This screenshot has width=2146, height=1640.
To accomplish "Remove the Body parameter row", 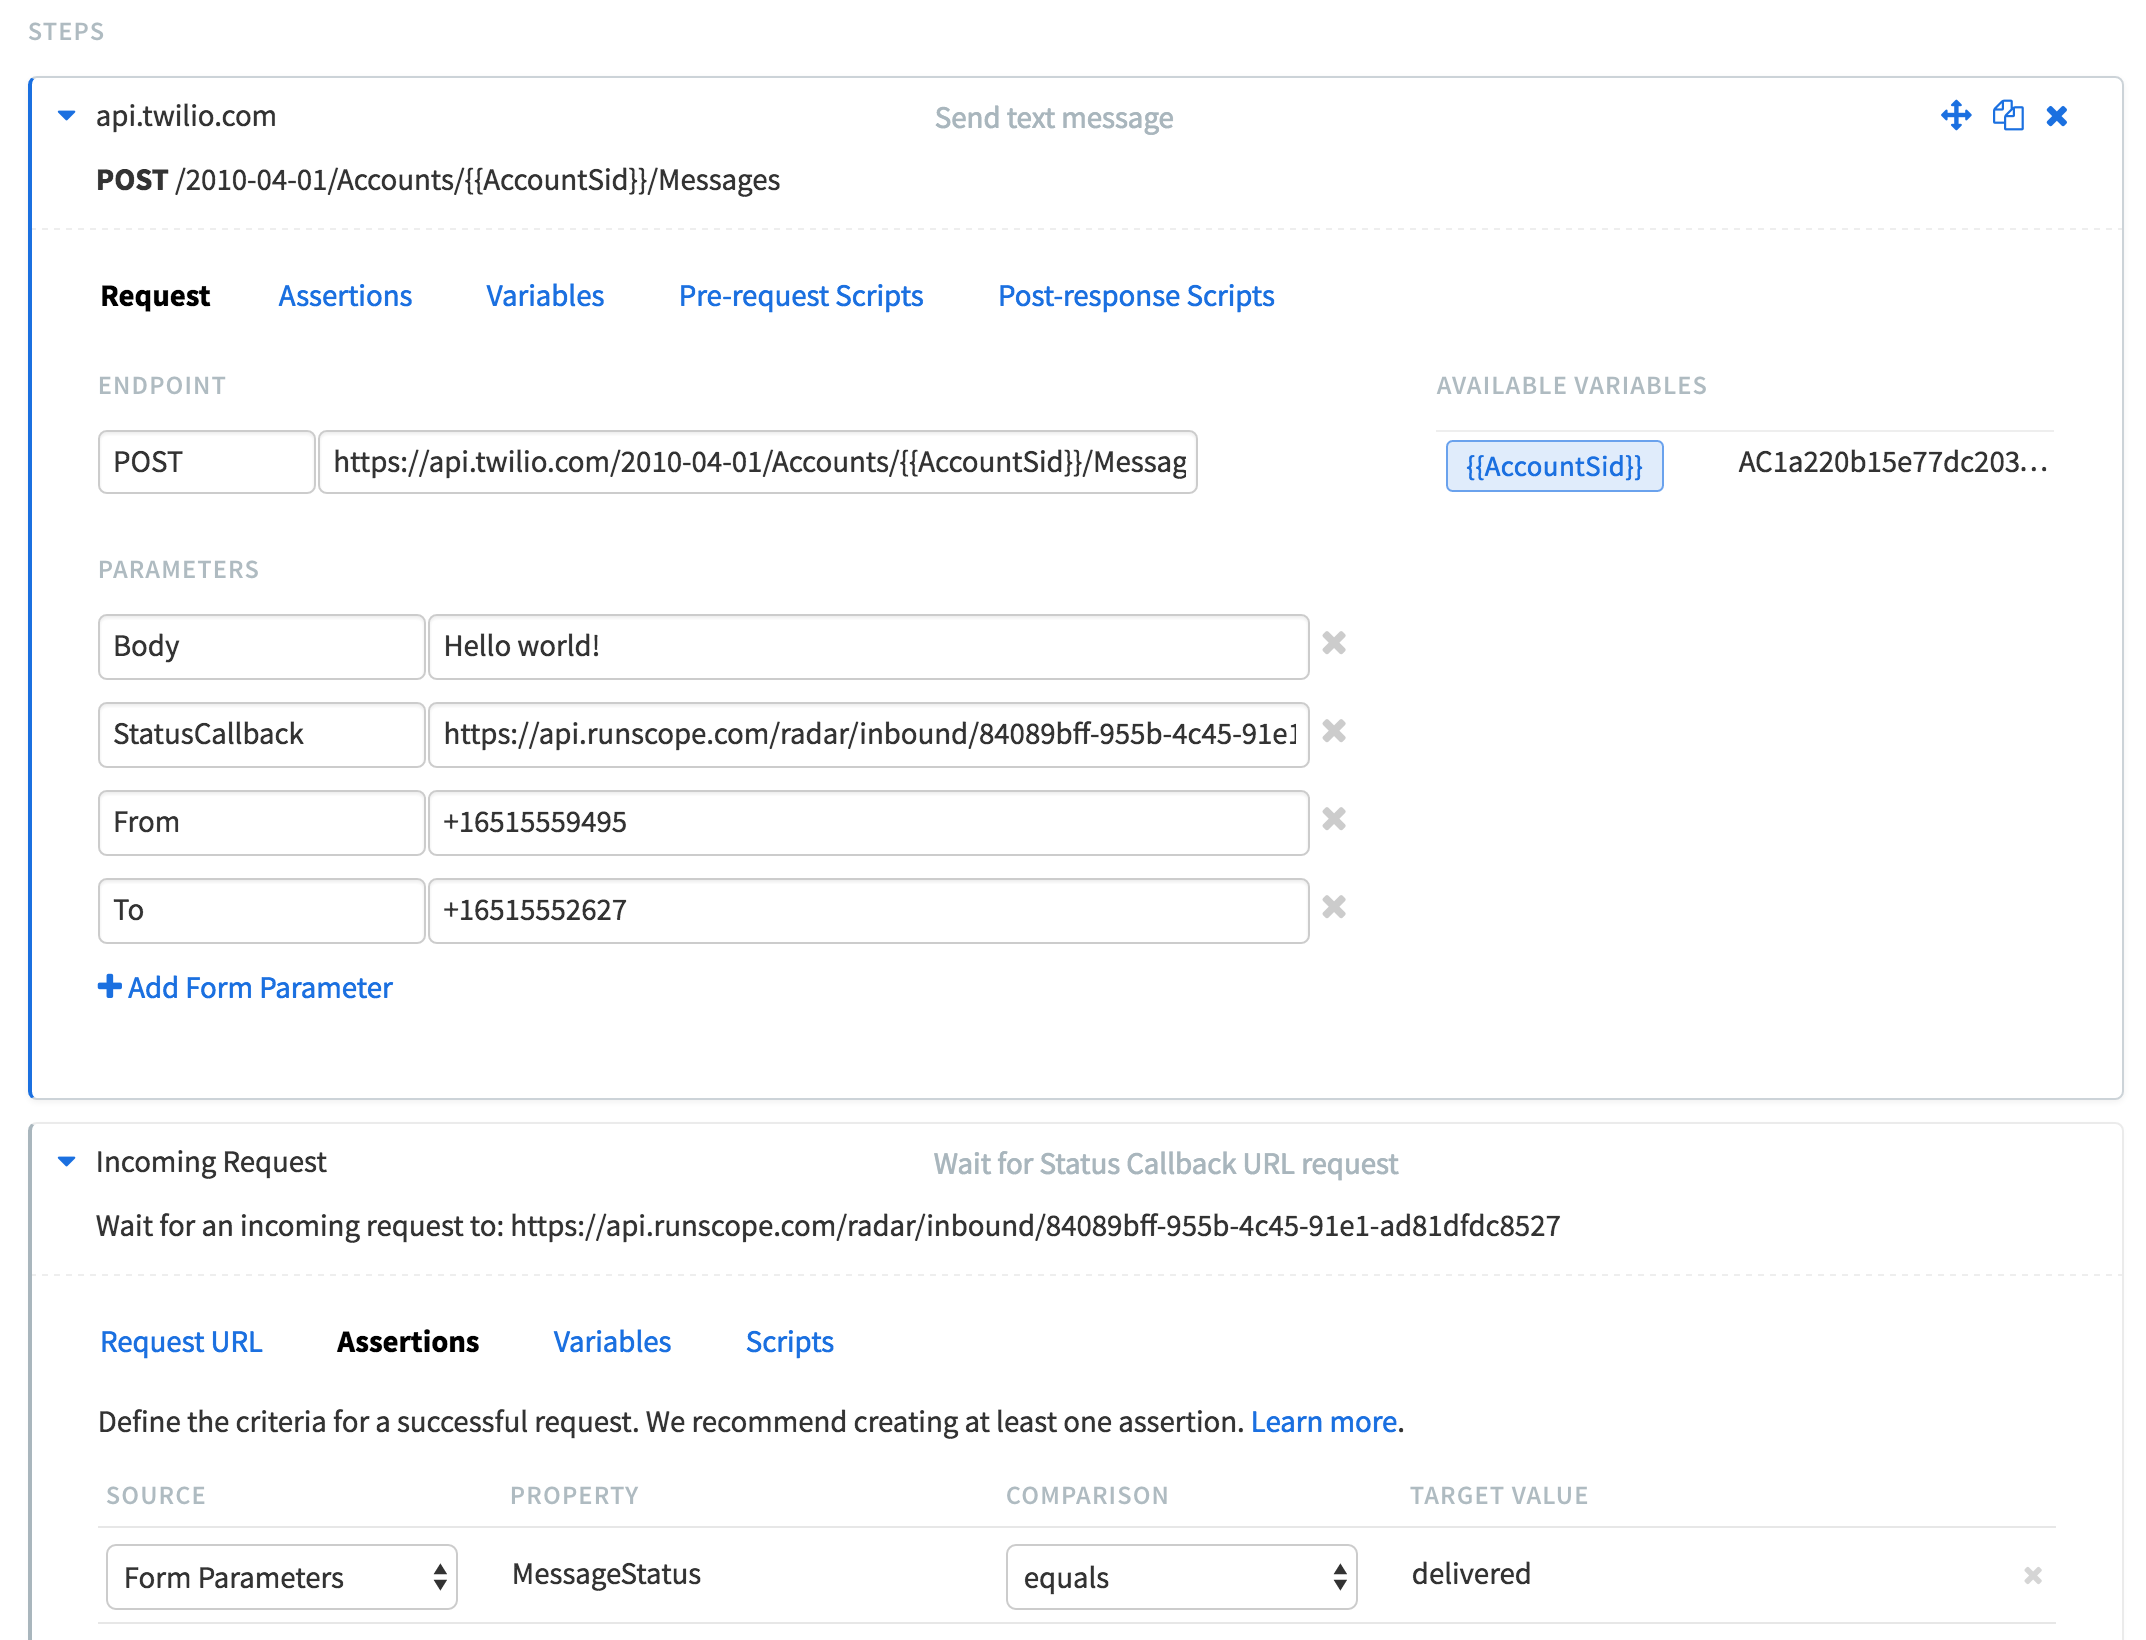I will point(1334,643).
